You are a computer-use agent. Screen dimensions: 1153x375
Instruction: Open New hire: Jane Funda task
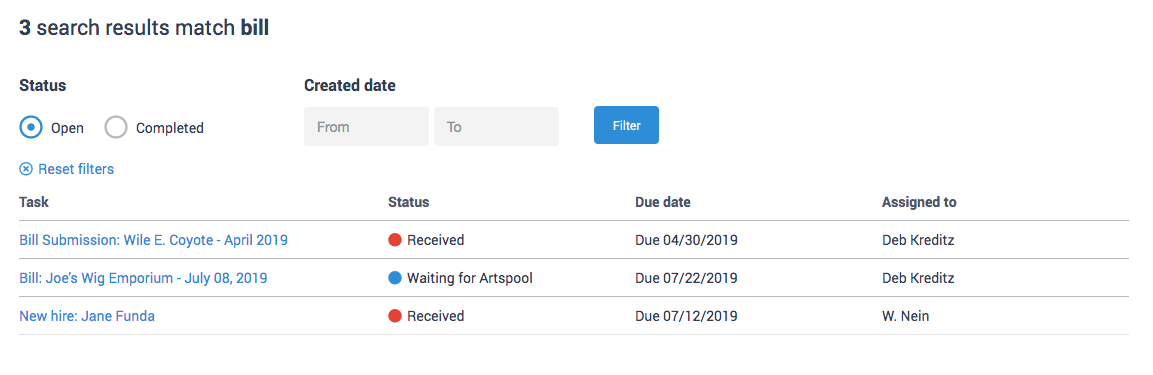click(87, 316)
